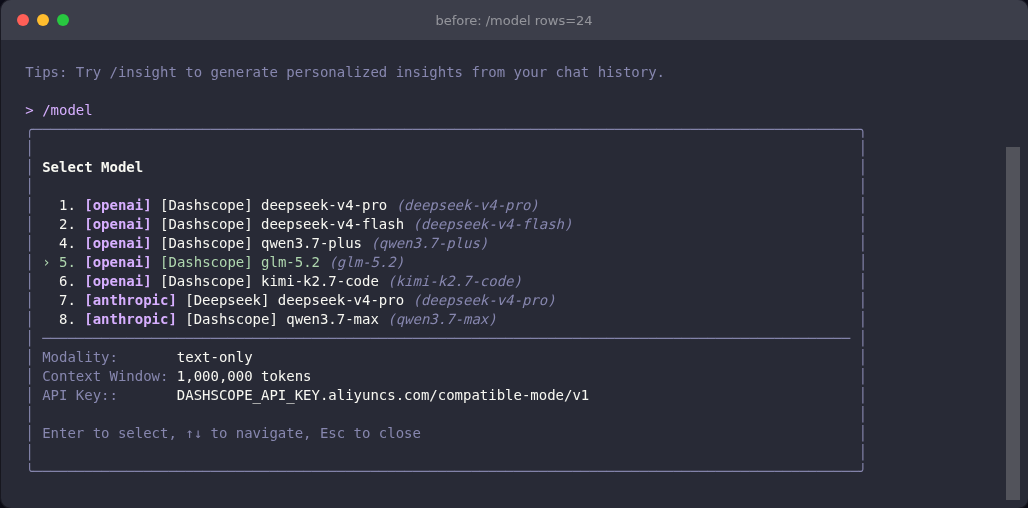Click the vertical terminal scrollbar
Viewport: 1028px width, 508px height.
tap(1013, 323)
